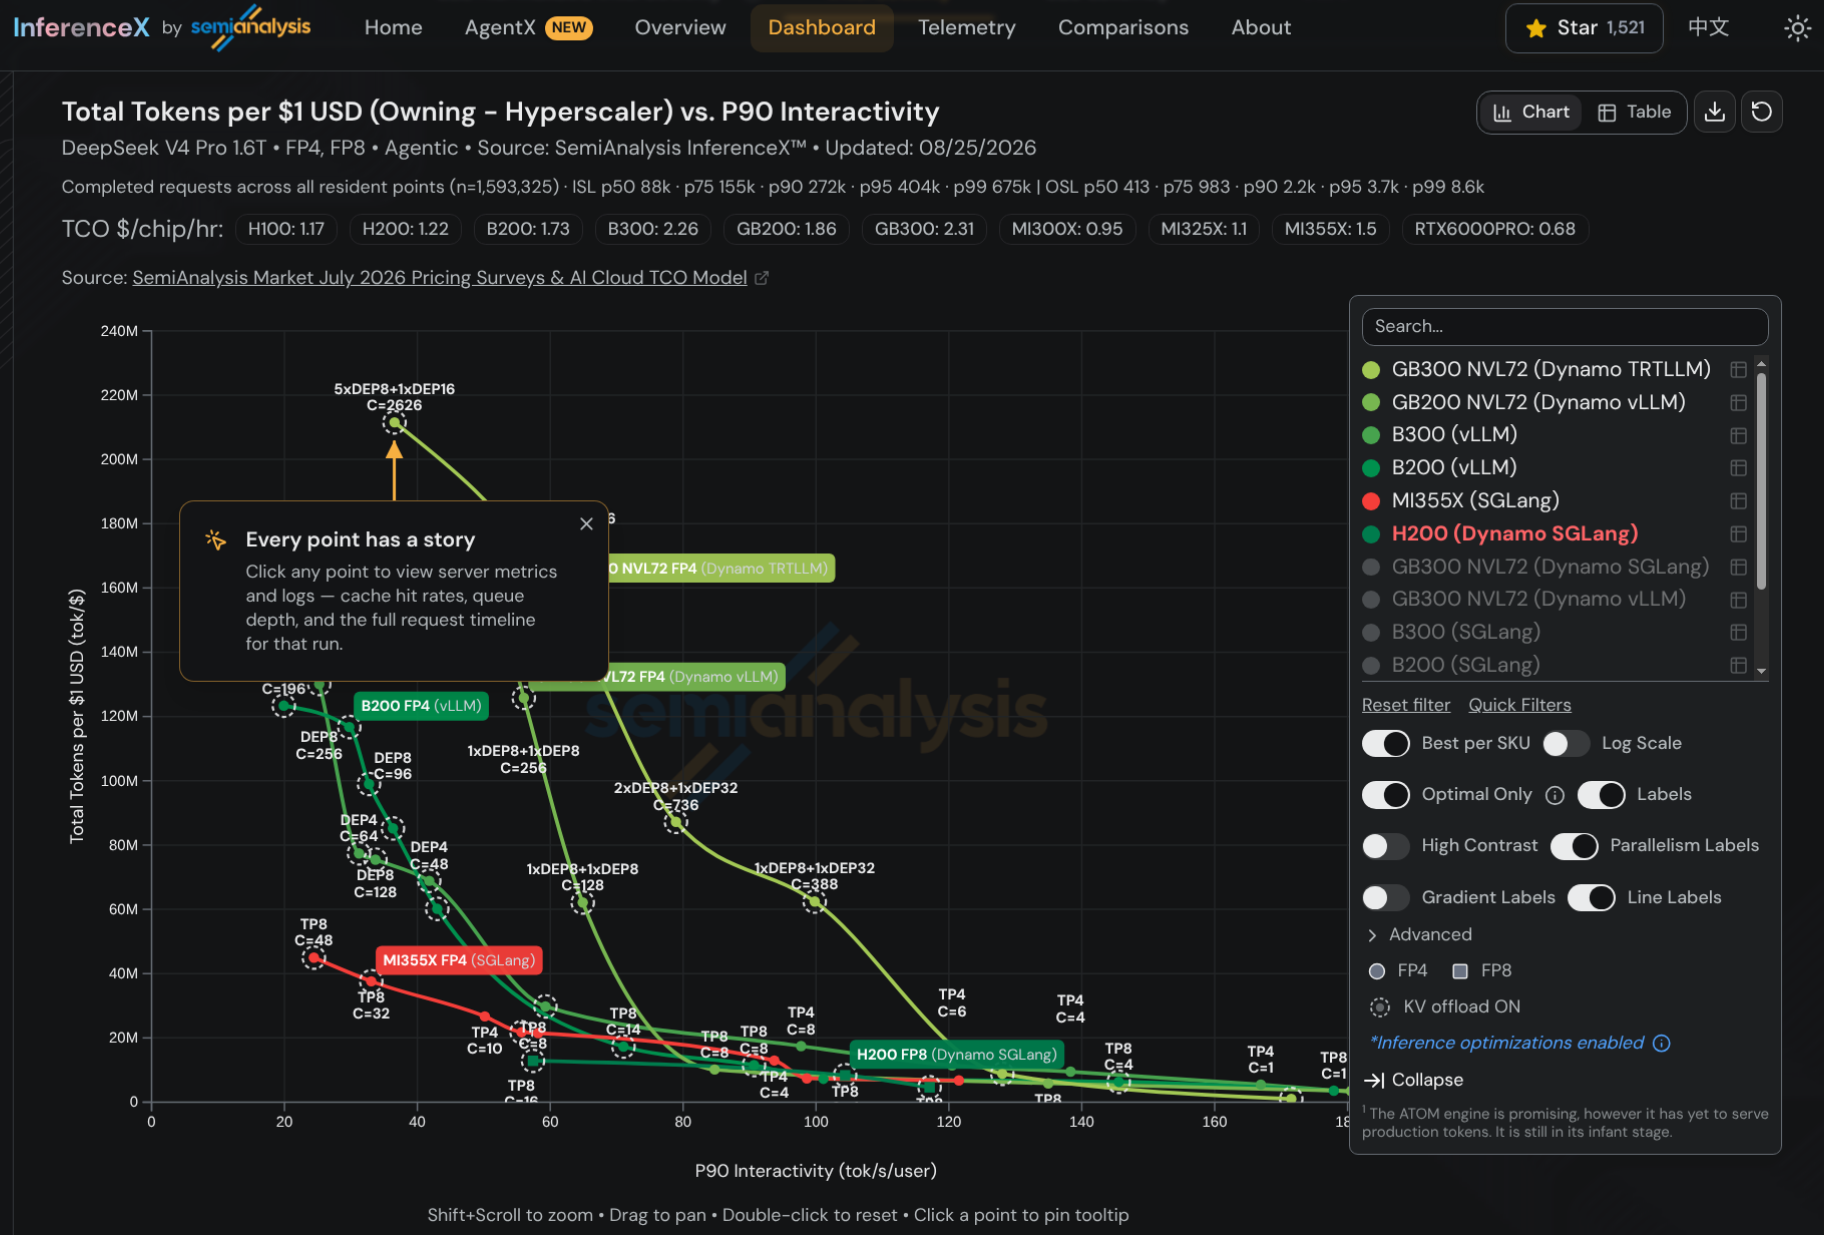Viewport: 1824px width, 1235px height.
Task: Open the Telemetry nav item
Action: point(967,28)
